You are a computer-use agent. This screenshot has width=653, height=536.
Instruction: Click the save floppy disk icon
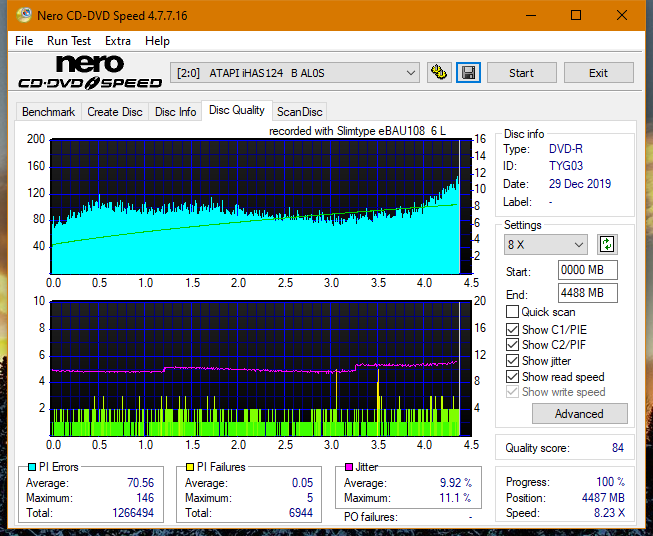coord(469,73)
